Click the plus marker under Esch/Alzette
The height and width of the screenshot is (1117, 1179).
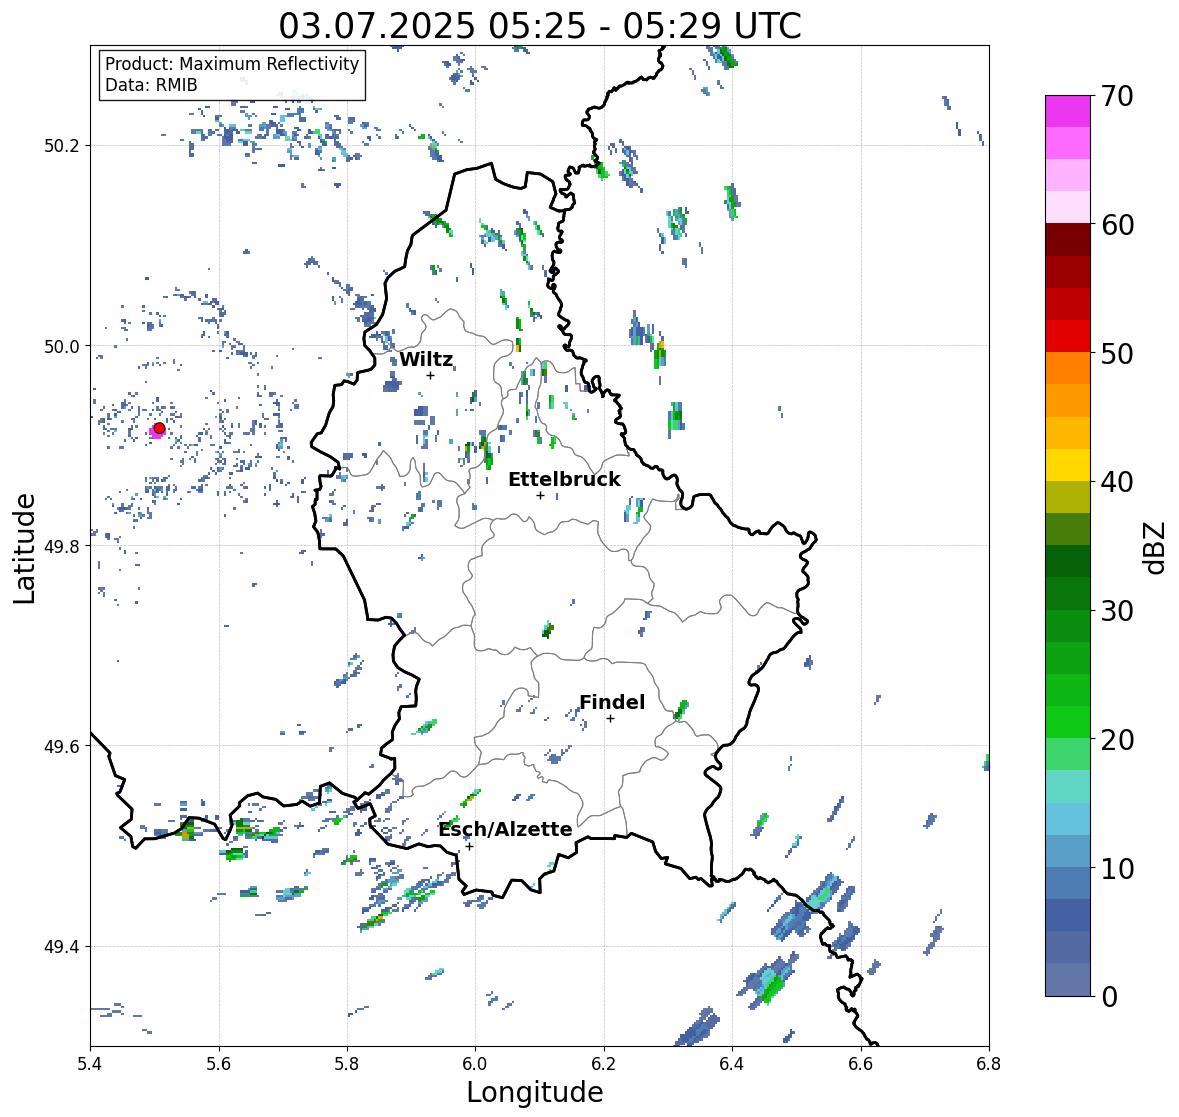point(469,846)
